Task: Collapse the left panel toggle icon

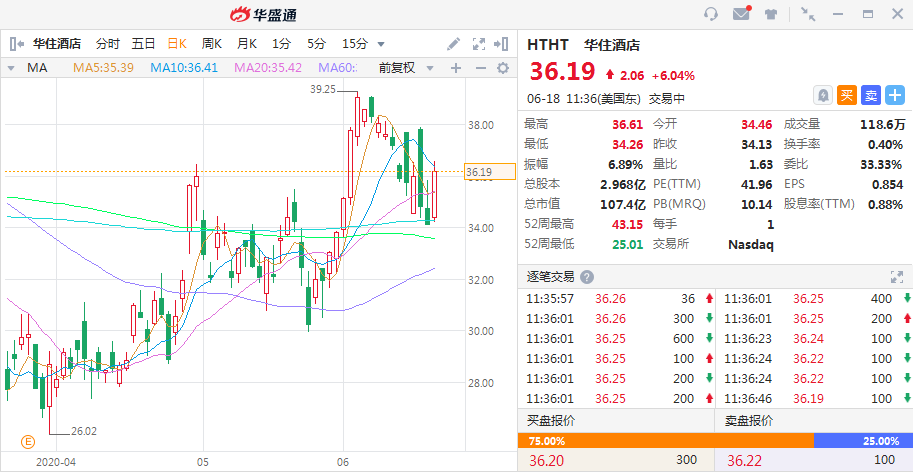Action: pyautogui.click(x=17, y=44)
